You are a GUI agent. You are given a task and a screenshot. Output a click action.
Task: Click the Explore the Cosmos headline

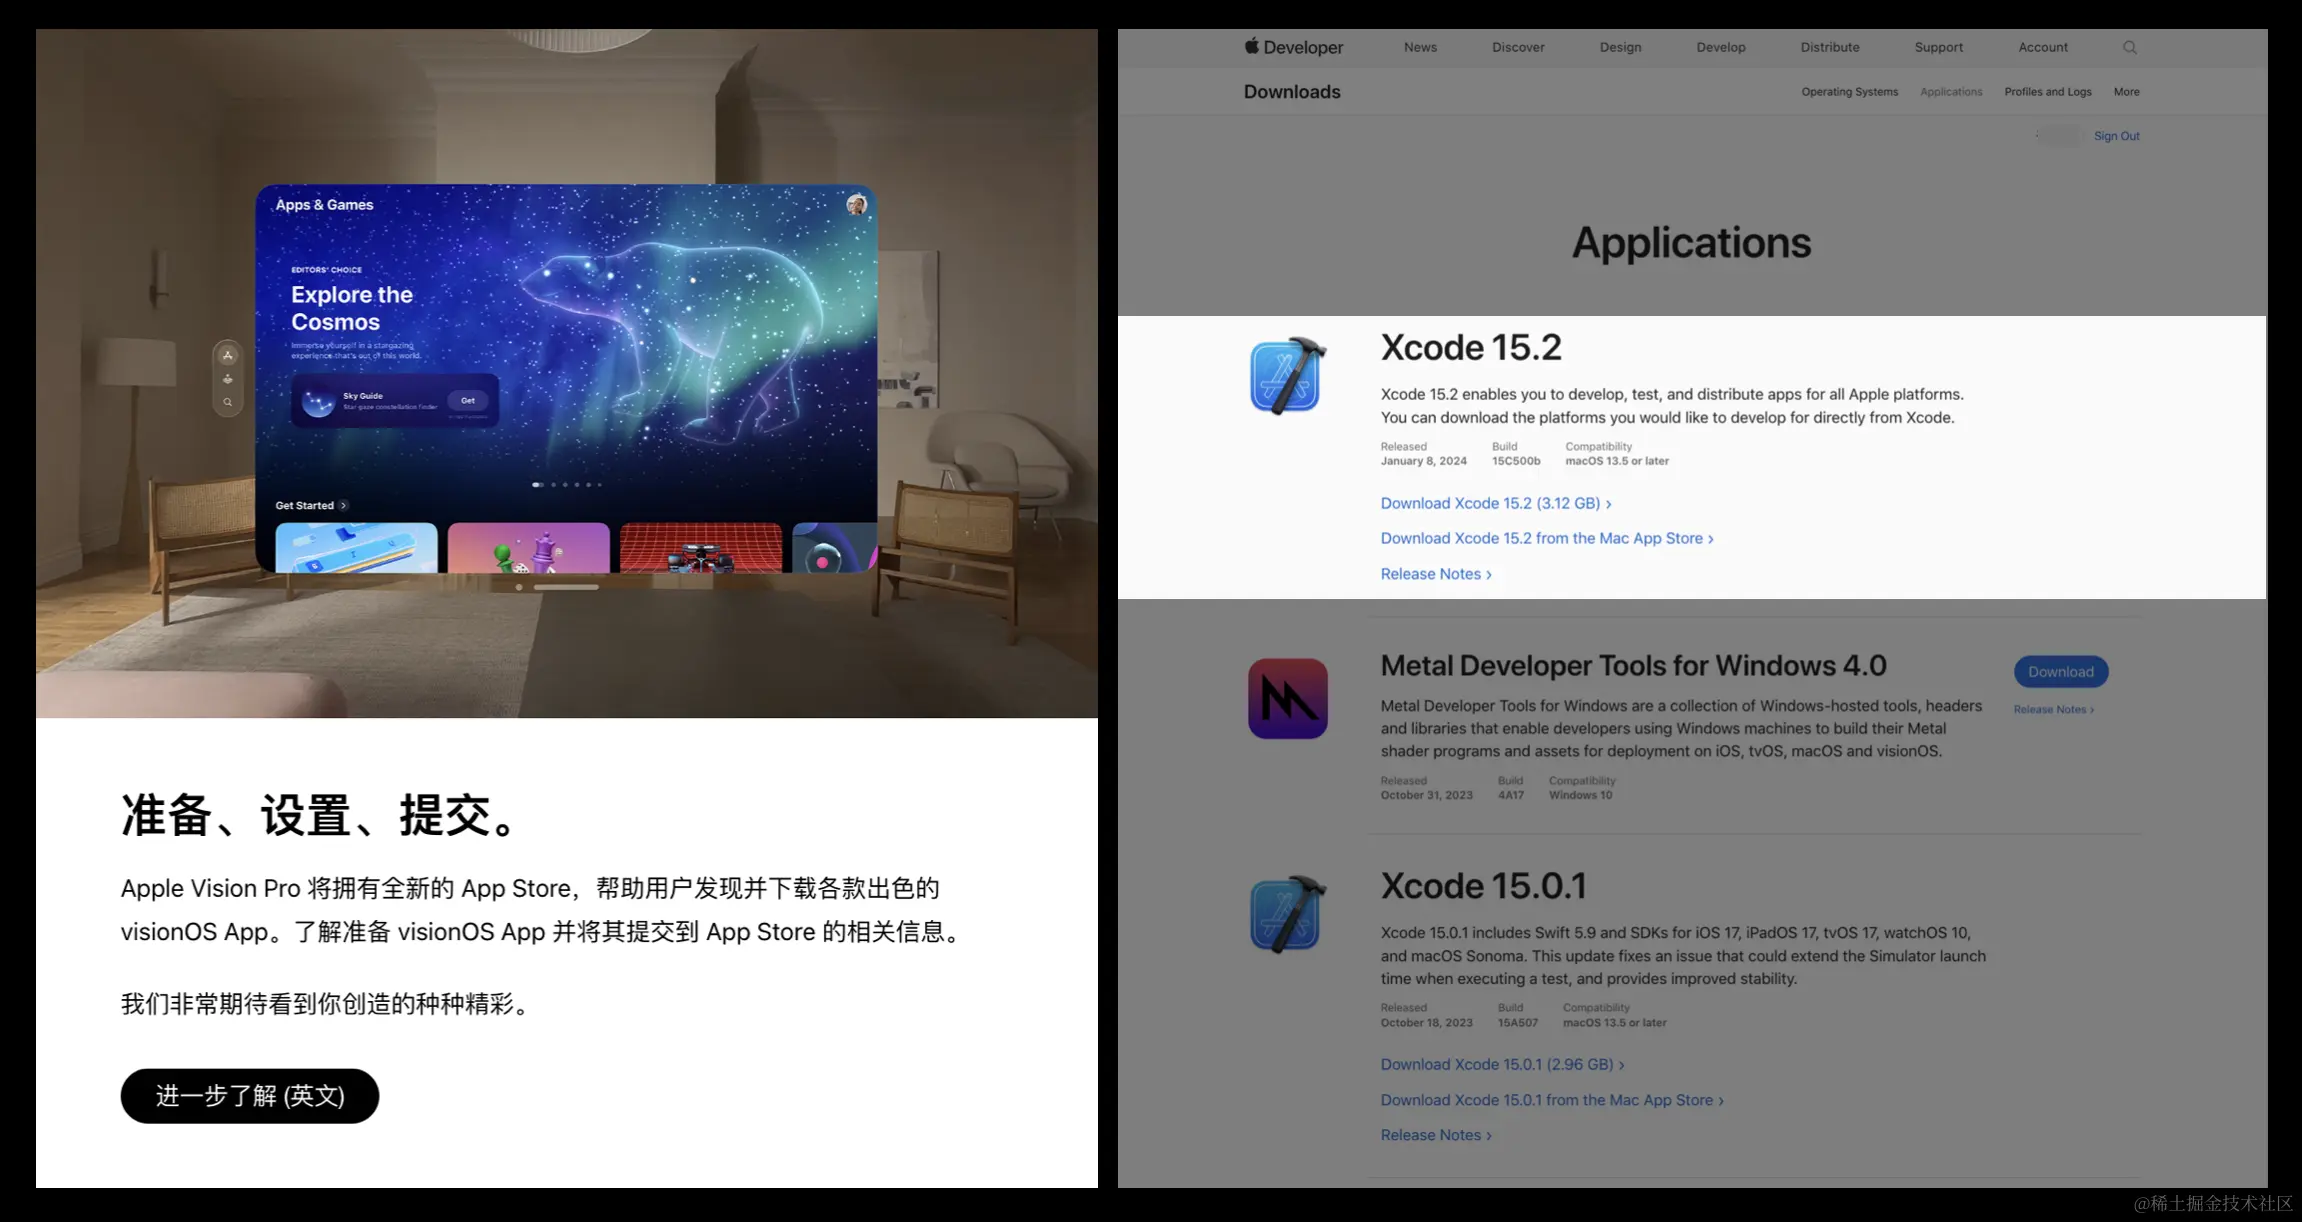[352, 308]
